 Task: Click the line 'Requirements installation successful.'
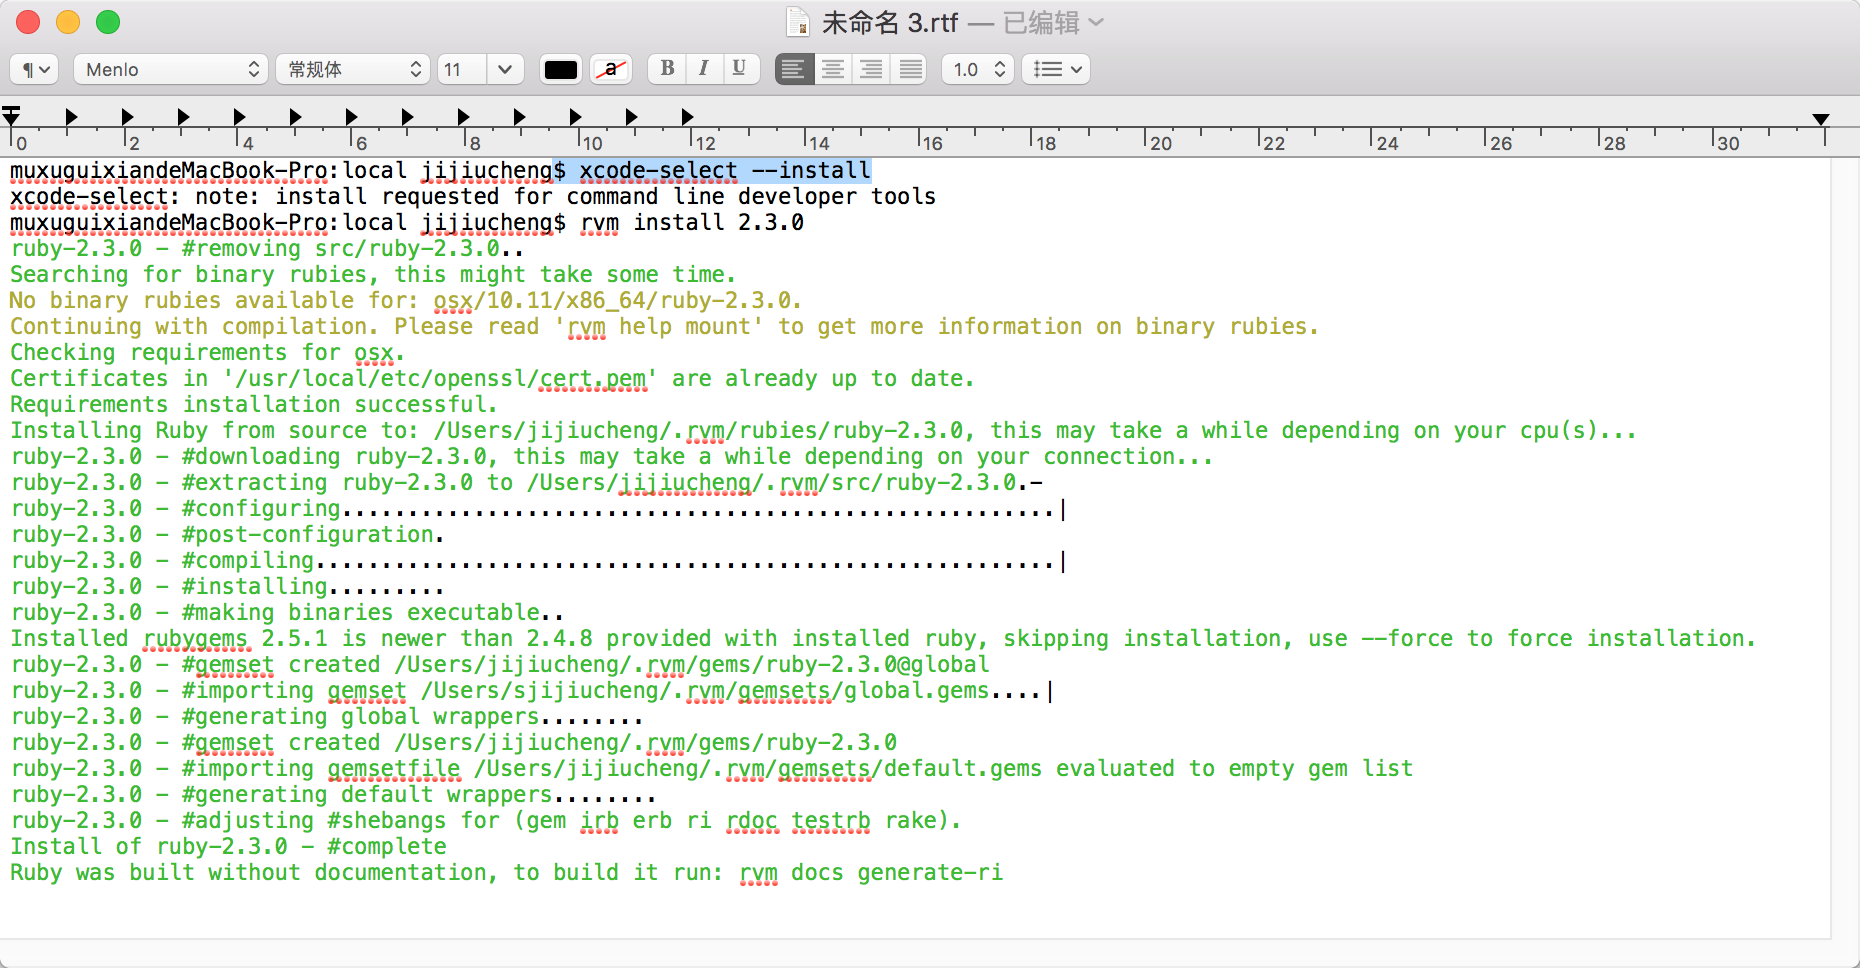click(254, 405)
